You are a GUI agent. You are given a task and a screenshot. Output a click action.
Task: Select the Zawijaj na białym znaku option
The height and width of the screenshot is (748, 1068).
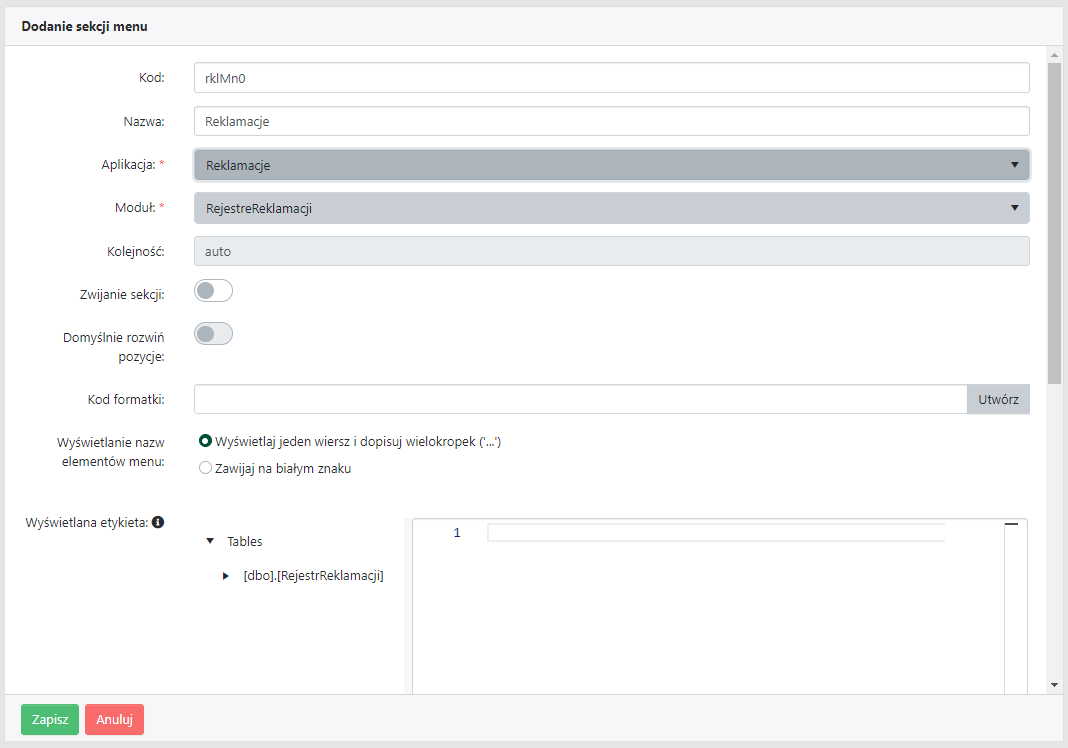tap(206, 468)
